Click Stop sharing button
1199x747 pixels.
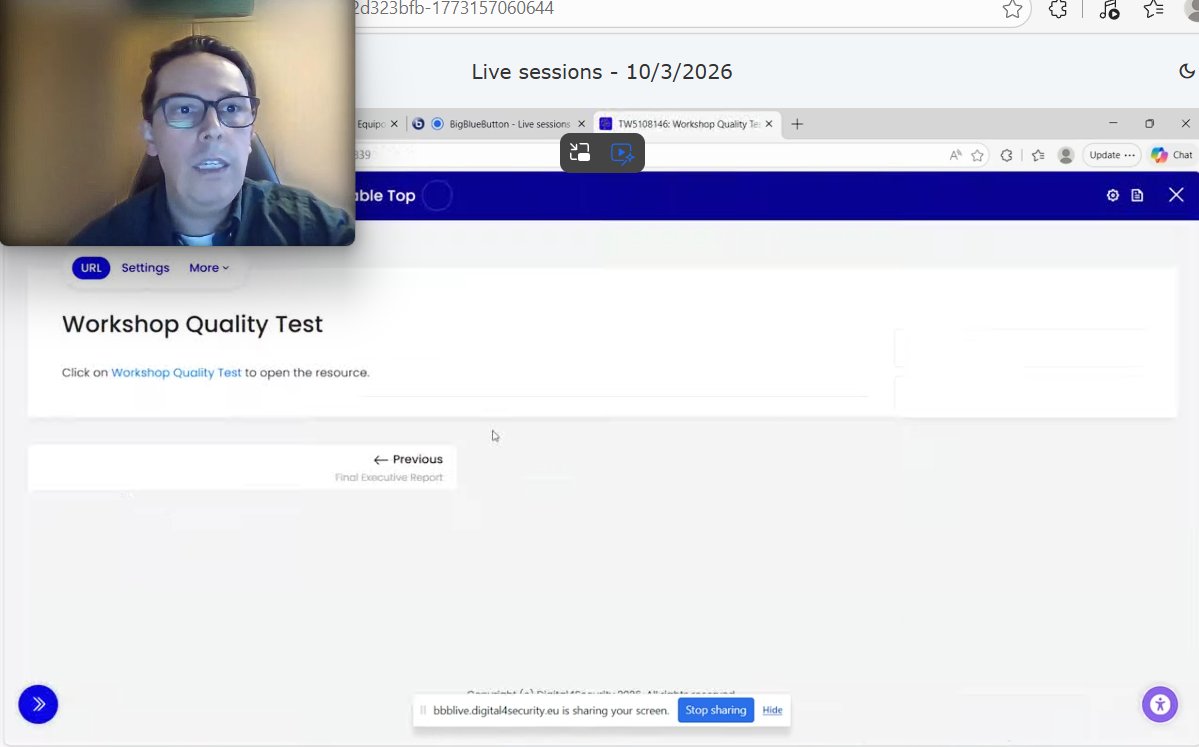(x=716, y=710)
